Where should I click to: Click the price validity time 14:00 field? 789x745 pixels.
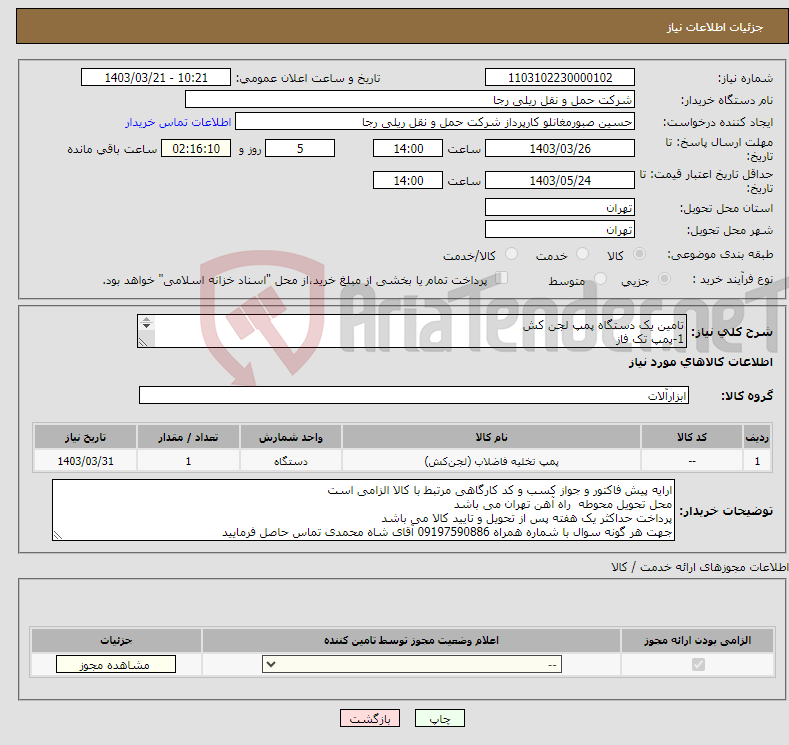(x=408, y=180)
